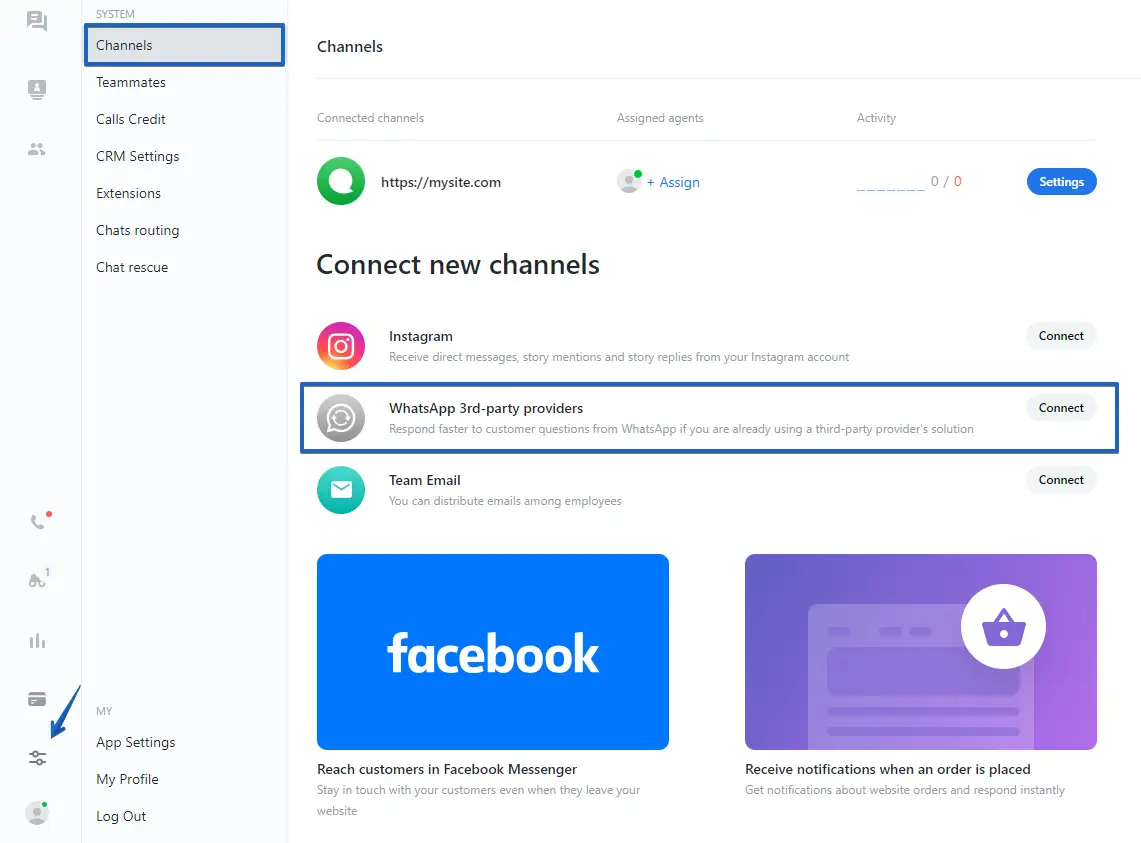Screen dimensions: 1141x843
Task: Click the user avatar at sidebar bottom
Action: (37, 814)
